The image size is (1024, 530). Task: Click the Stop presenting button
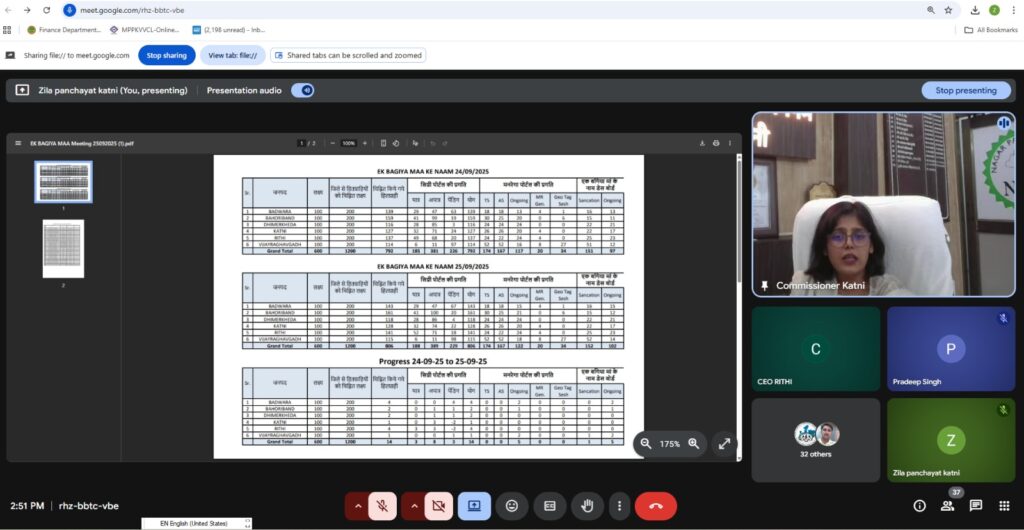click(x=965, y=90)
